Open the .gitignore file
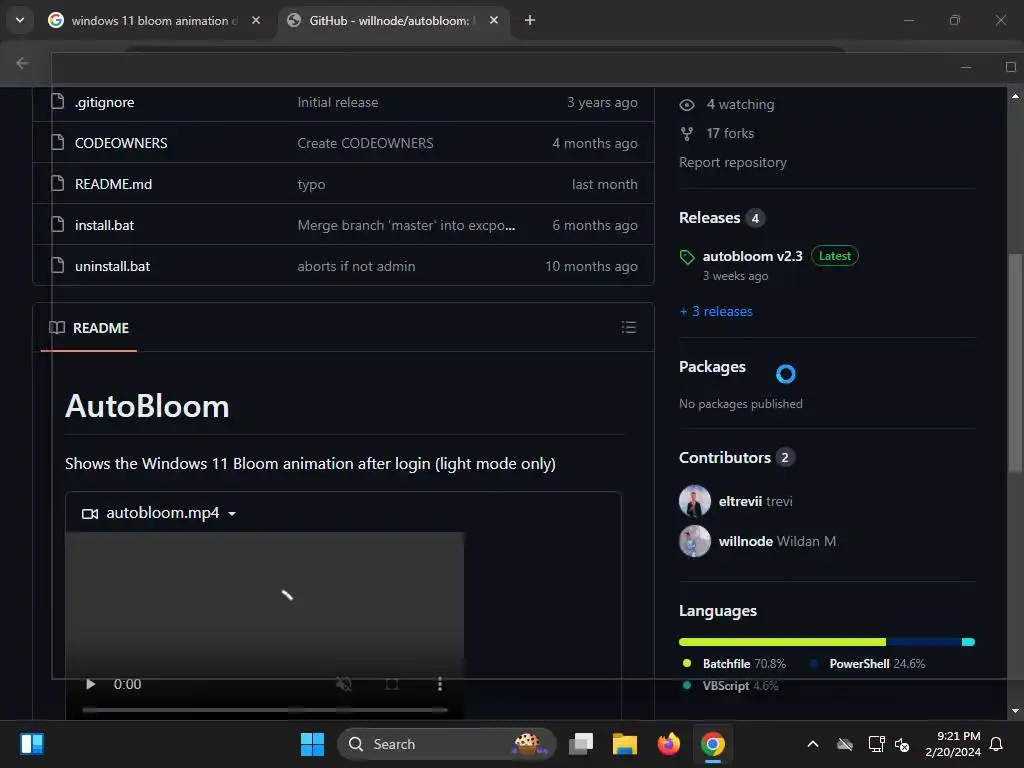 [x=104, y=103]
